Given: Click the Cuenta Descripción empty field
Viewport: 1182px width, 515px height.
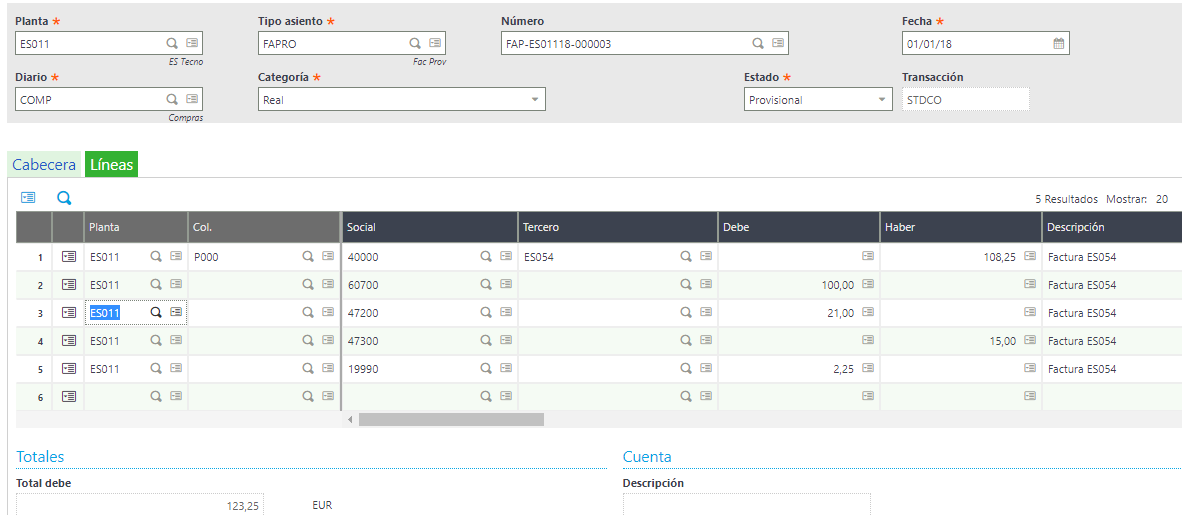Looking at the screenshot, I should coord(746,504).
